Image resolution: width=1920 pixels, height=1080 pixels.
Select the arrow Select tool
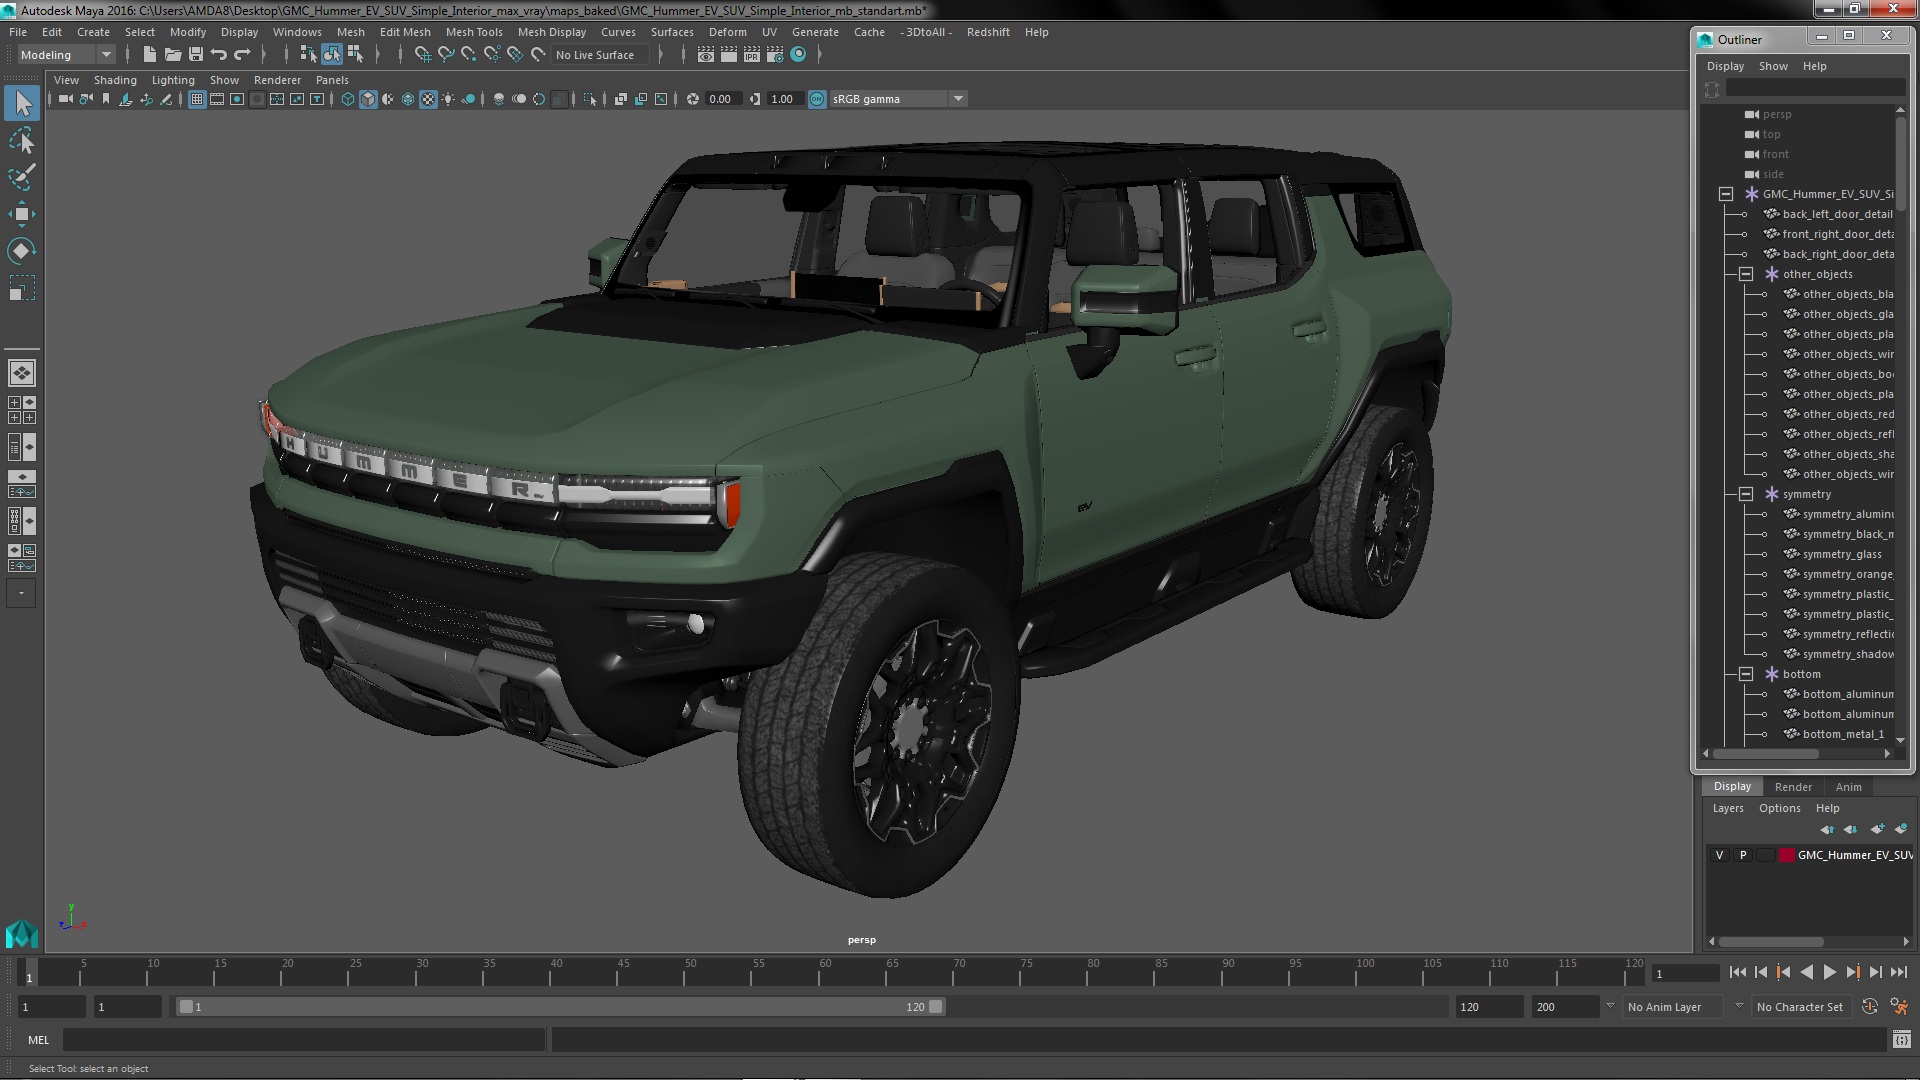click(x=22, y=102)
